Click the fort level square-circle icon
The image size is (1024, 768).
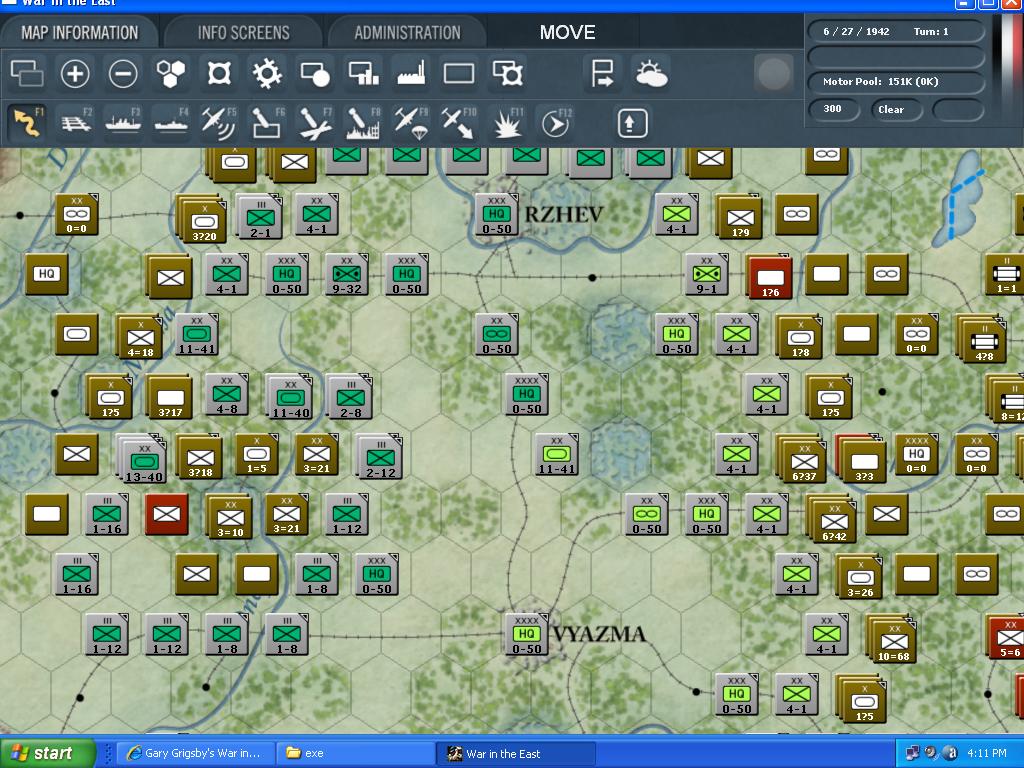pyautogui.click(x=219, y=73)
